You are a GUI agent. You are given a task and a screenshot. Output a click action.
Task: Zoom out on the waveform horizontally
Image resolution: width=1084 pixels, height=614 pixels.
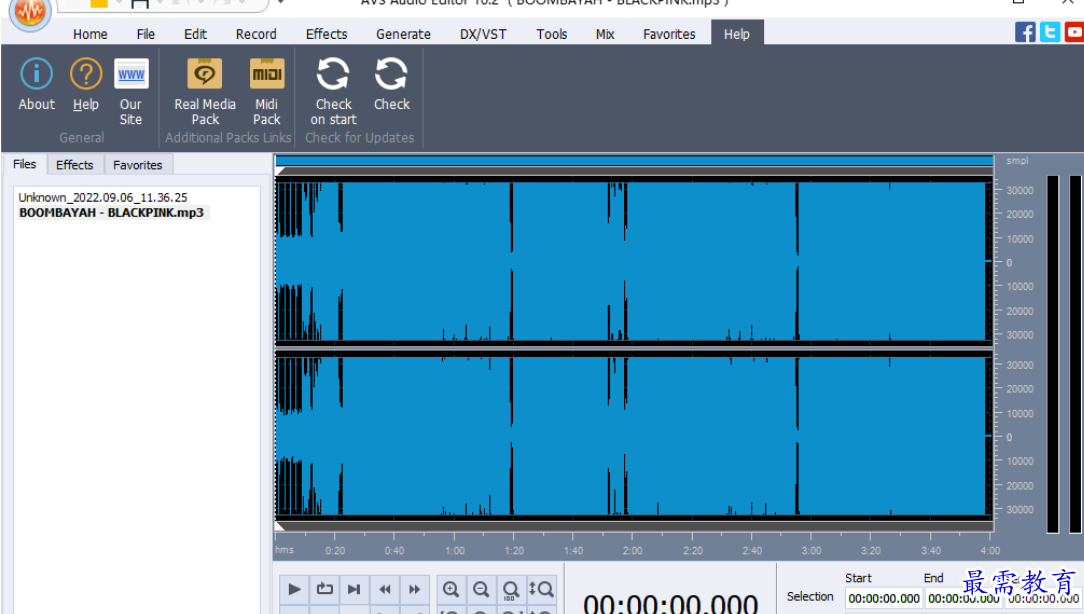pyautogui.click(x=480, y=589)
